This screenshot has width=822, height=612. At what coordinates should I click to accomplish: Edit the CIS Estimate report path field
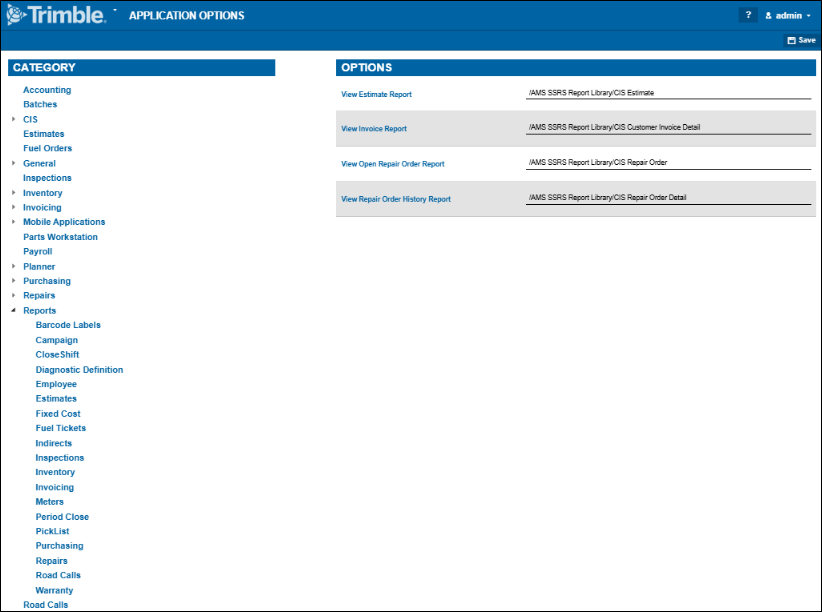tap(668, 90)
